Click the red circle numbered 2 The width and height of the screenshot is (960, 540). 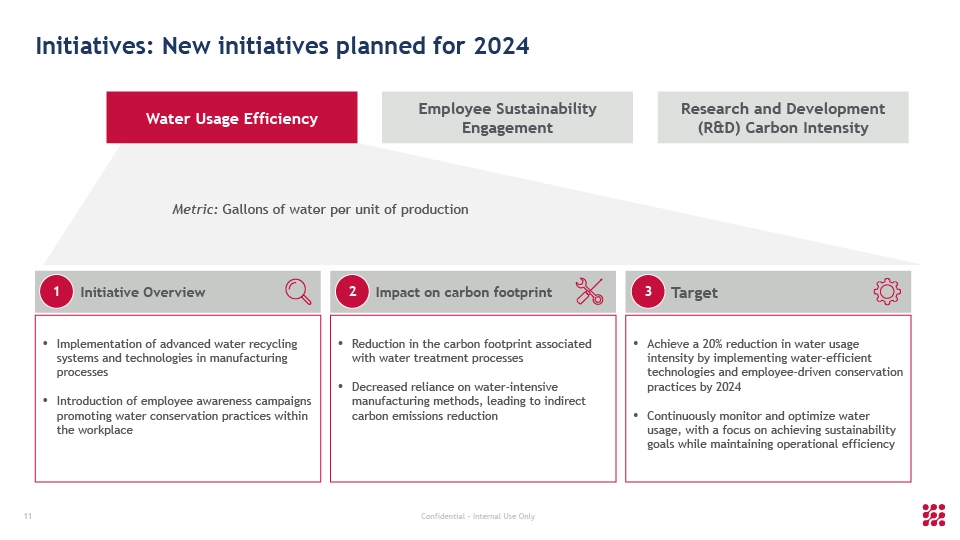352,291
